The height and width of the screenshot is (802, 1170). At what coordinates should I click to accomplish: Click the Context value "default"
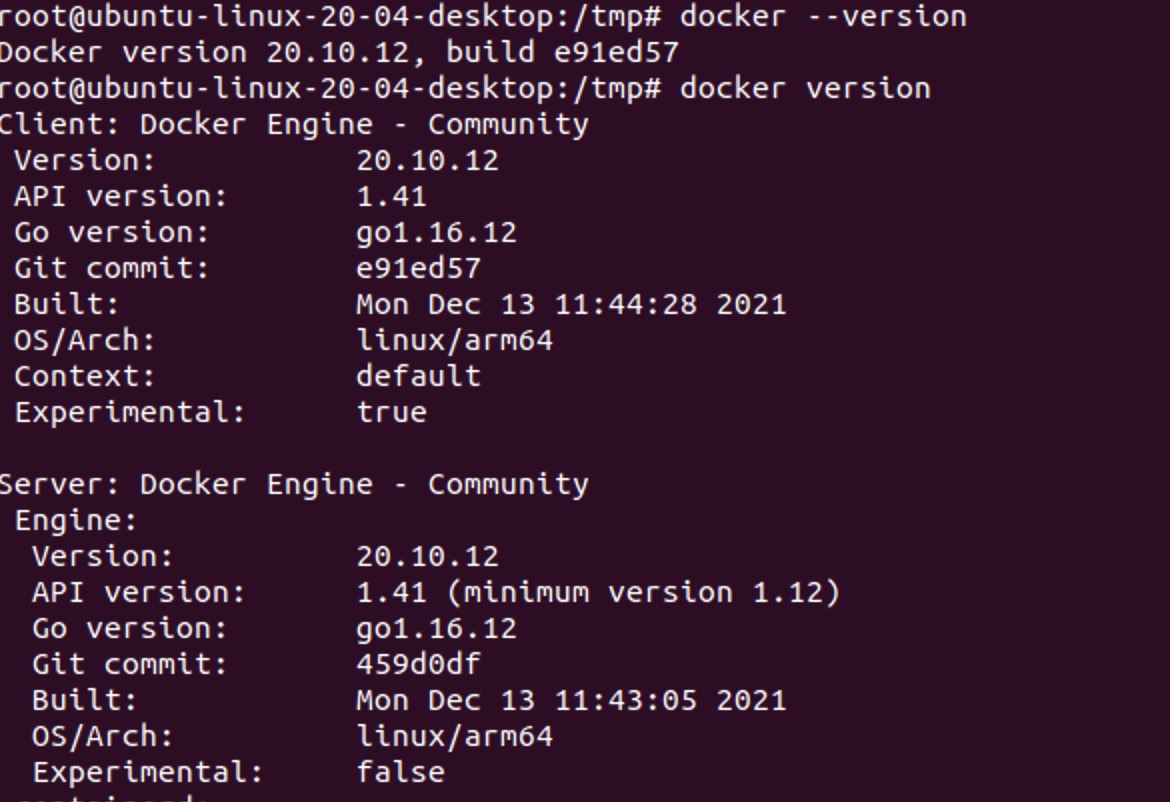418,377
